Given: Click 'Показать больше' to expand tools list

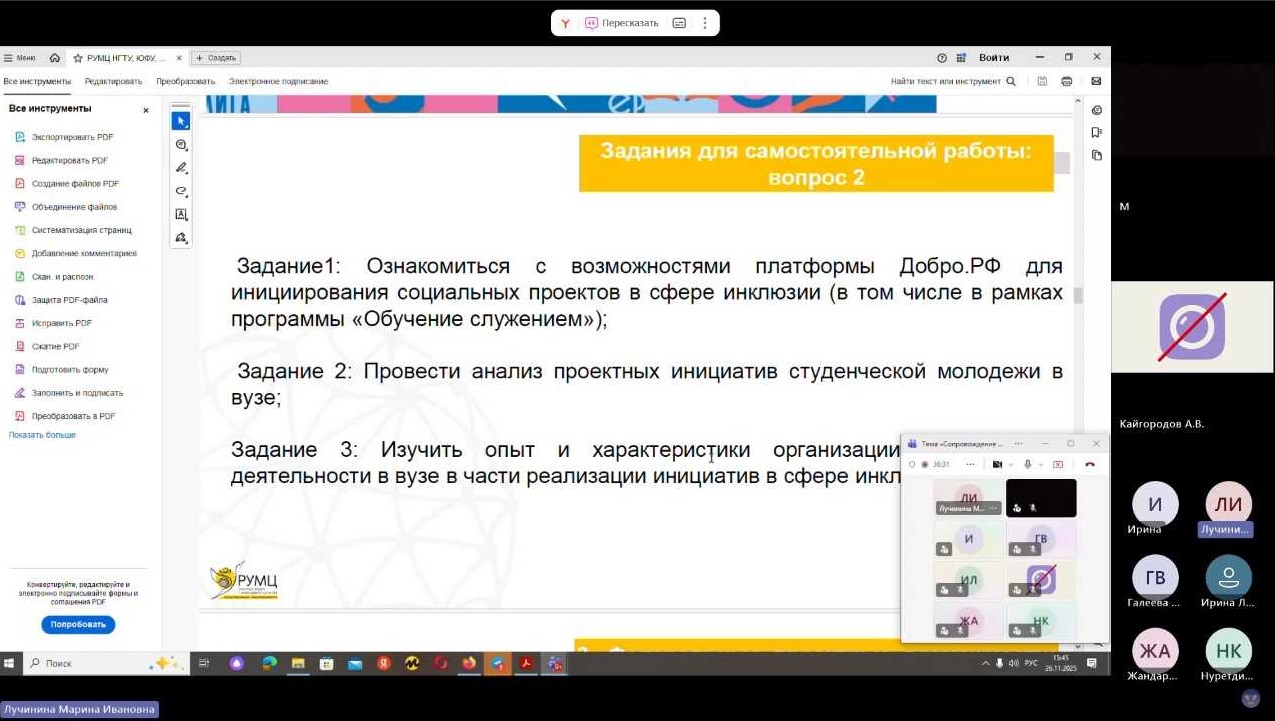Looking at the screenshot, I should coord(42,435).
